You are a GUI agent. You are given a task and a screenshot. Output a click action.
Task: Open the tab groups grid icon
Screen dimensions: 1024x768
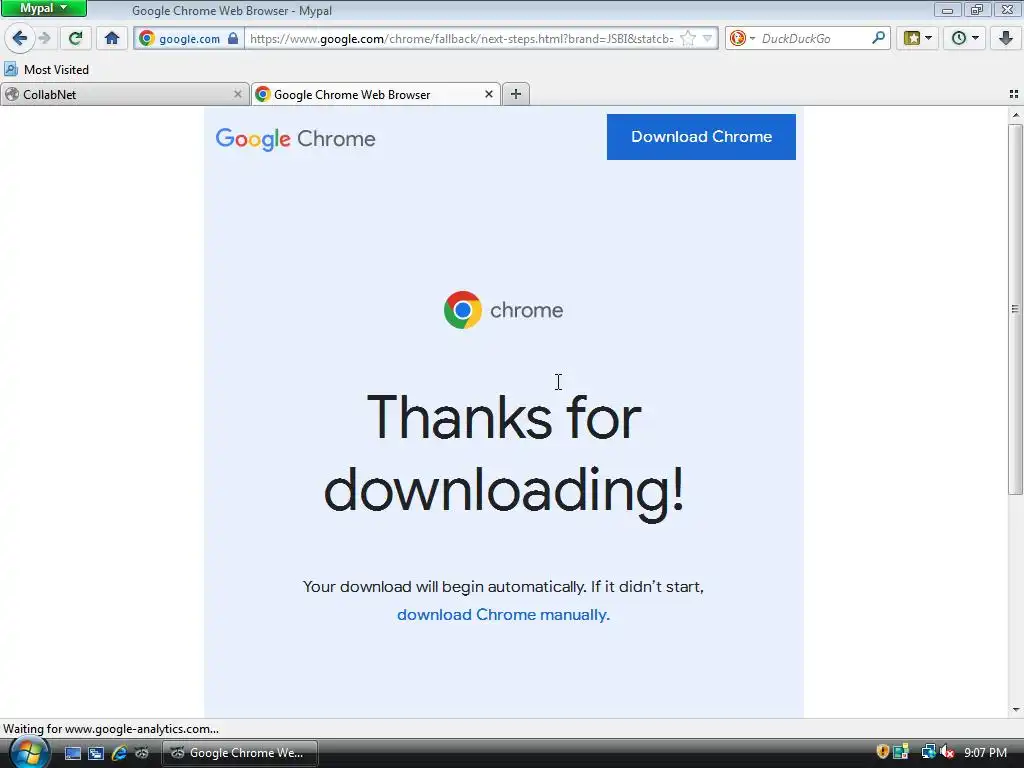[x=1014, y=94]
